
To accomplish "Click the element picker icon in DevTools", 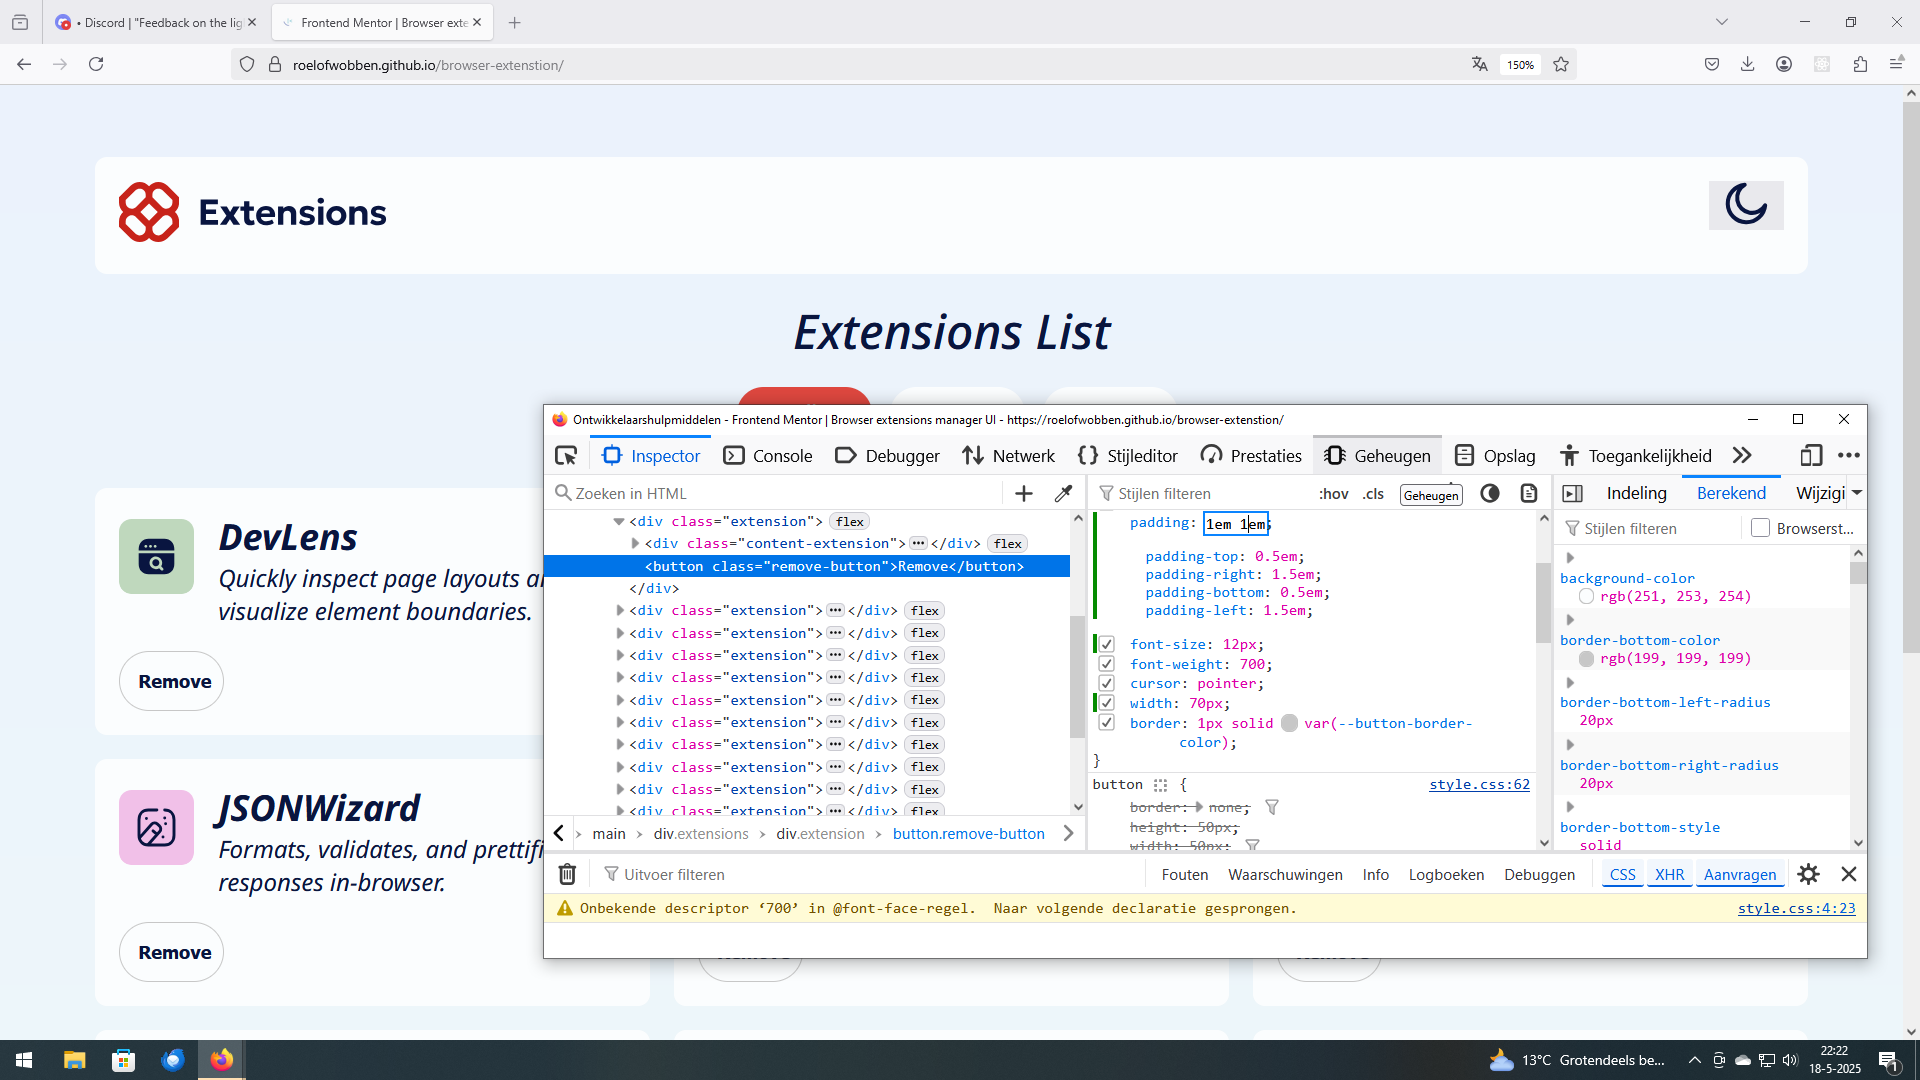I will [x=566, y=456].
